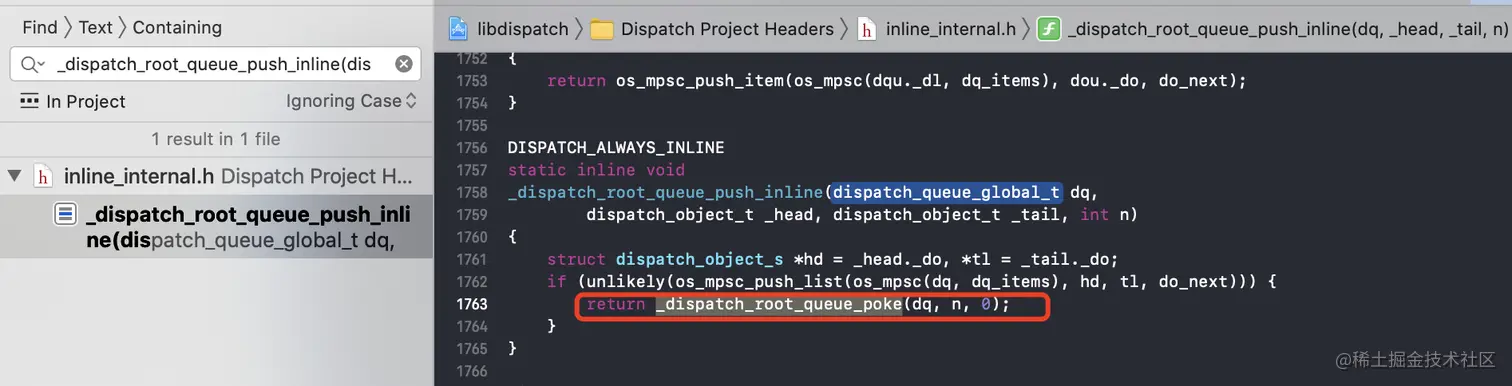This screenshot has width=1512, height=386.
Task: Click the green function symbol icon
Action: [1049, 29]
